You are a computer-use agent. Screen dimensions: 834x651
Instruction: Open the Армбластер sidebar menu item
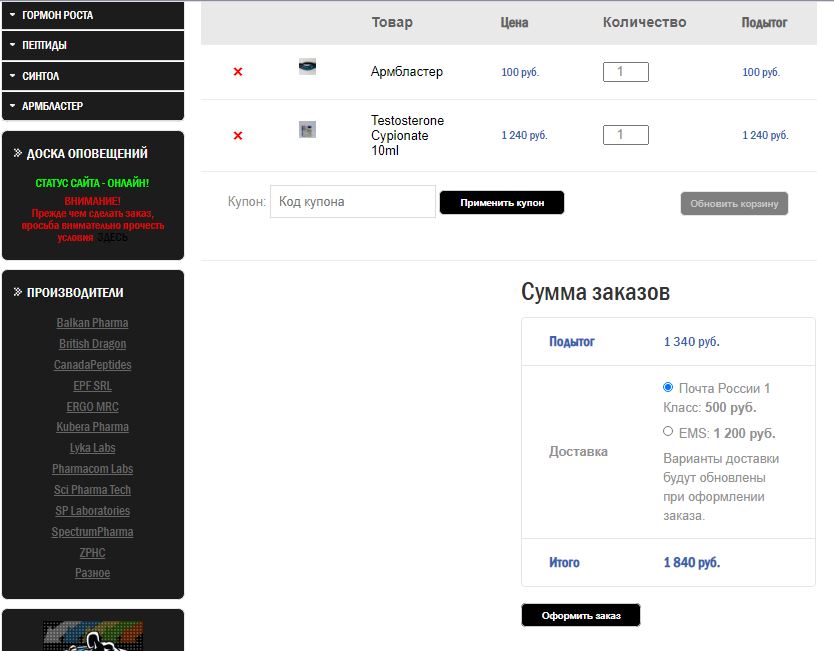tap(93, 106)
